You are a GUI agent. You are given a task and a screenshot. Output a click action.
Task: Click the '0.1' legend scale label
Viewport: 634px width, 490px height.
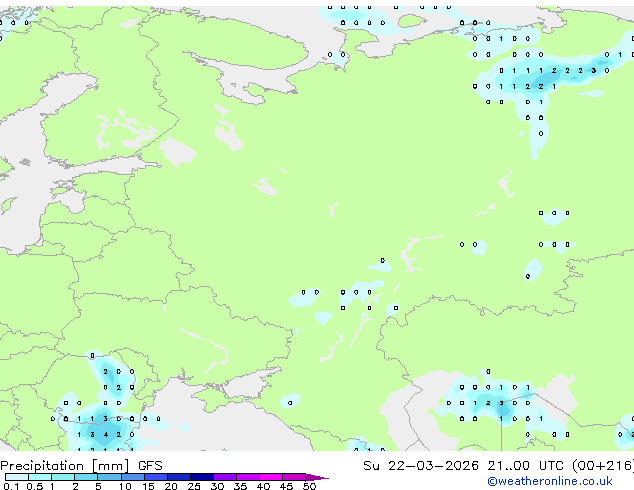pyautogui.click(x=11, y=486)
